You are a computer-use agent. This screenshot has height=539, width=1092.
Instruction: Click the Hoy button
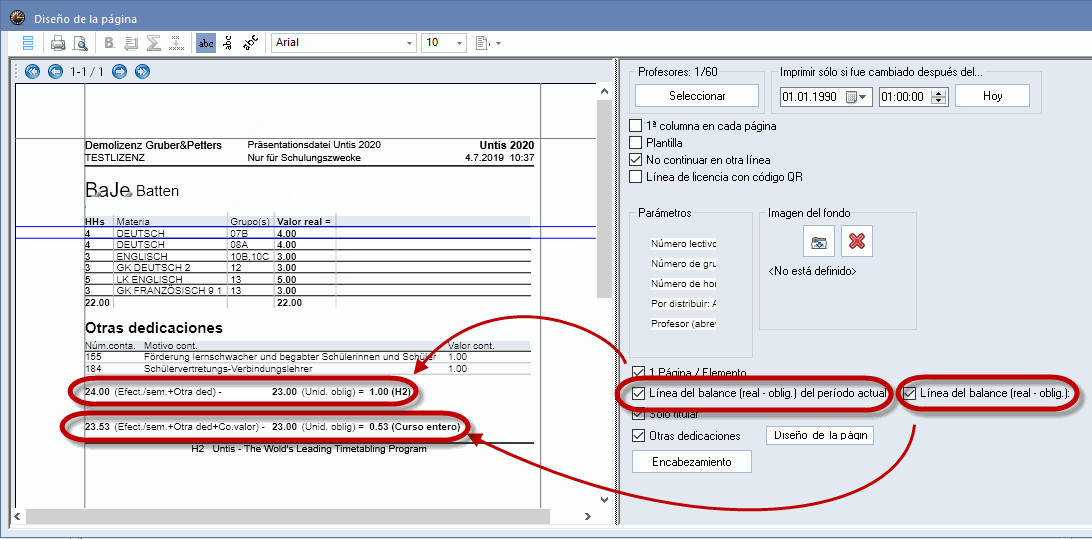(992, 96)
